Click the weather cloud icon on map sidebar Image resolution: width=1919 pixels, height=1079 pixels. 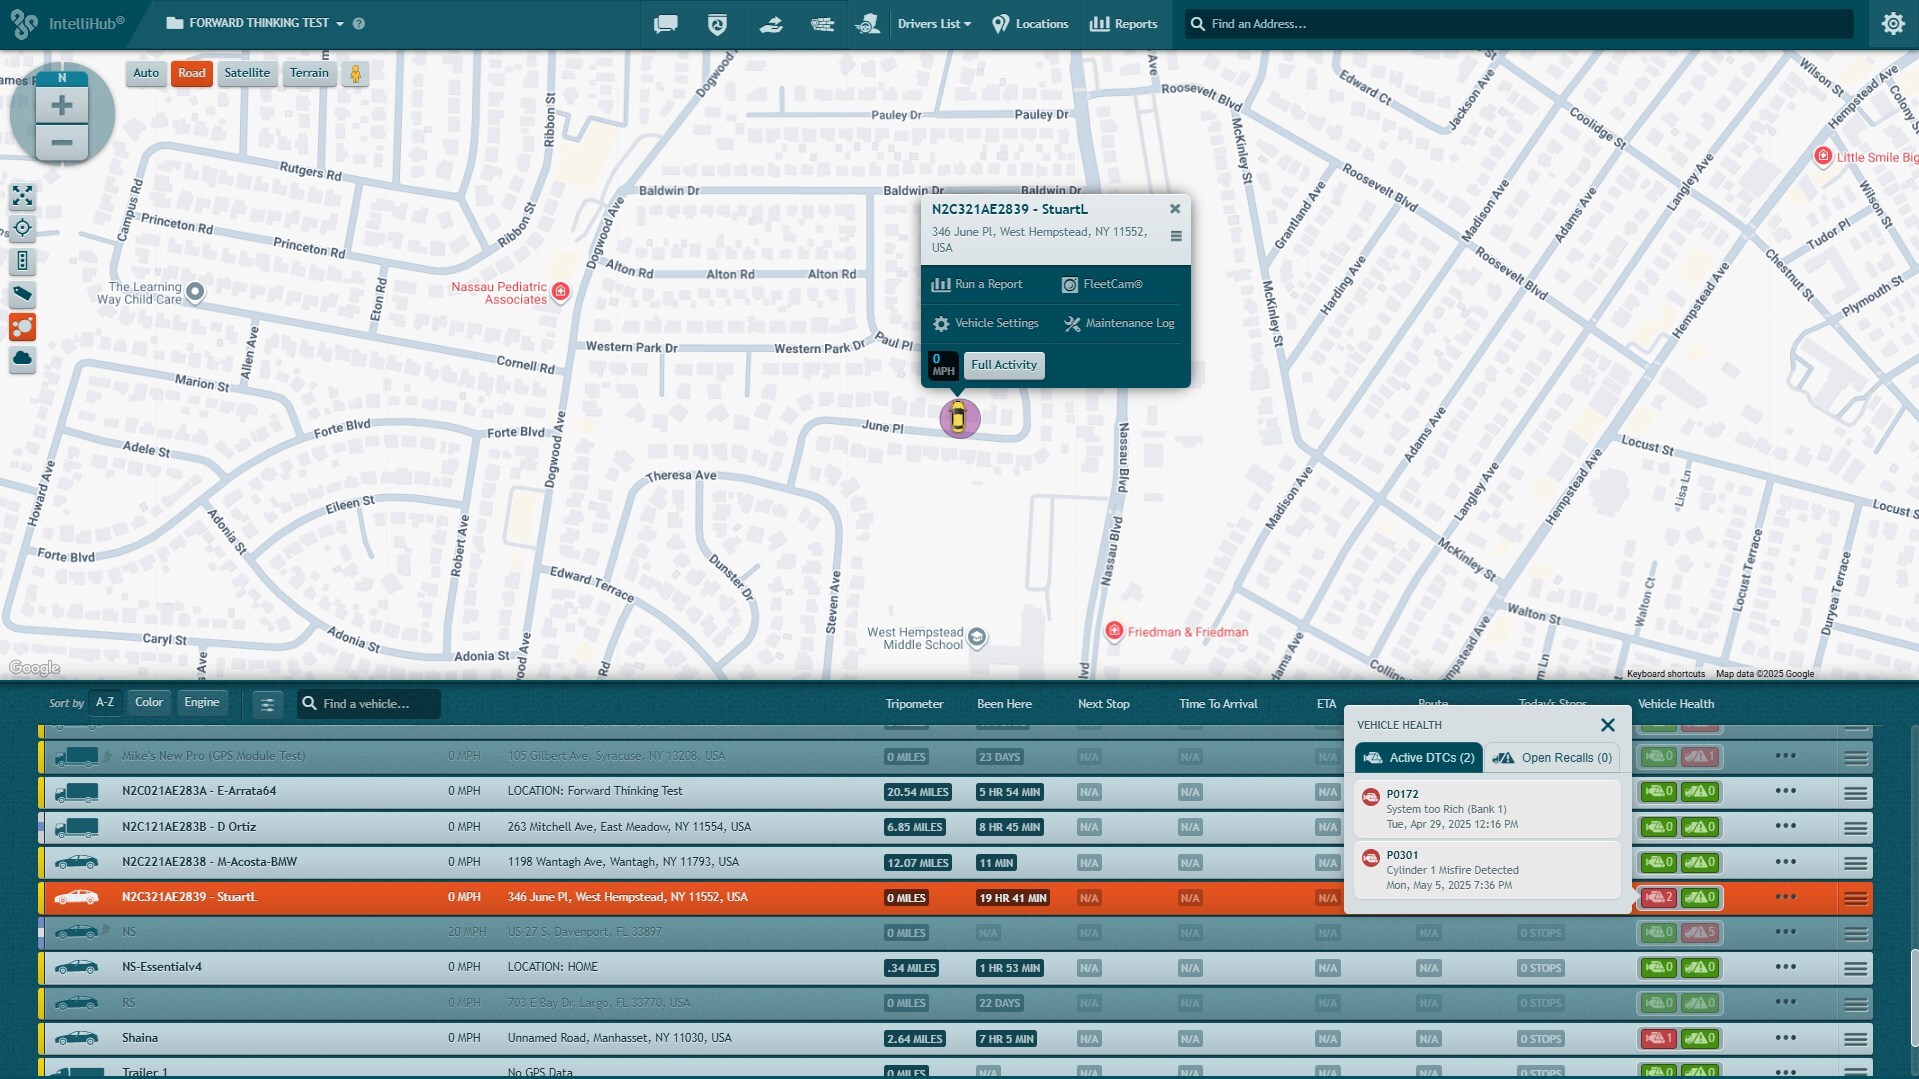22,359
